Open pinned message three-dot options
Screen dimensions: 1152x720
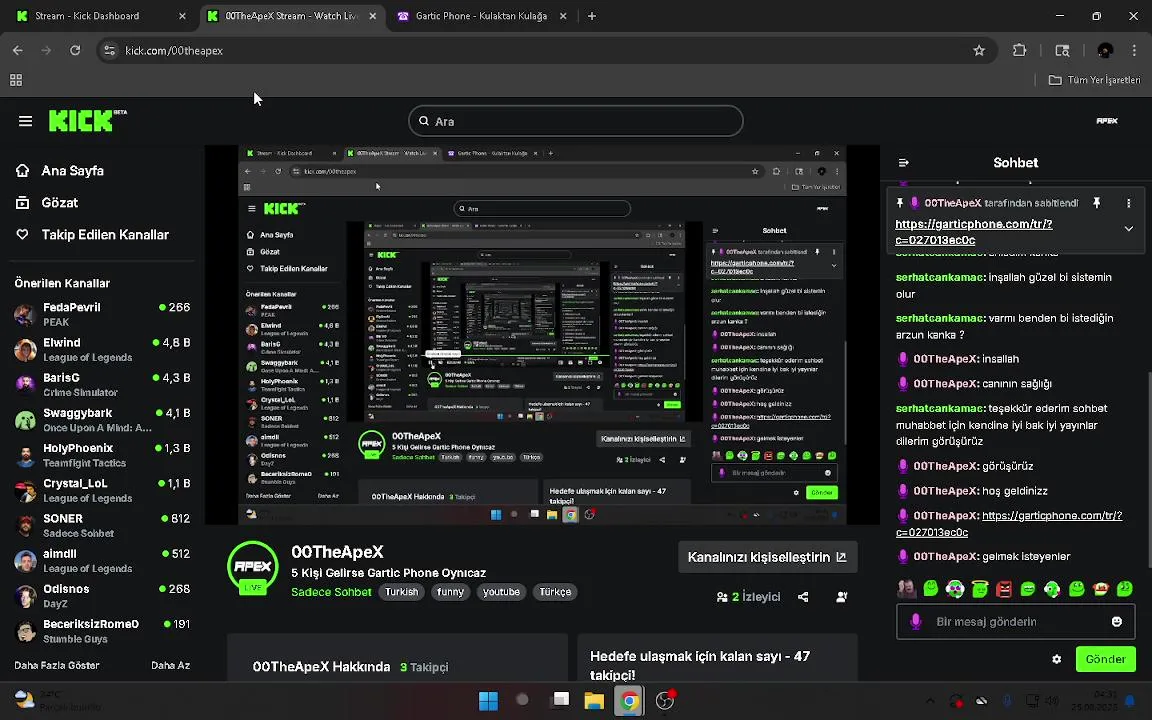[x=1128, y=203]
